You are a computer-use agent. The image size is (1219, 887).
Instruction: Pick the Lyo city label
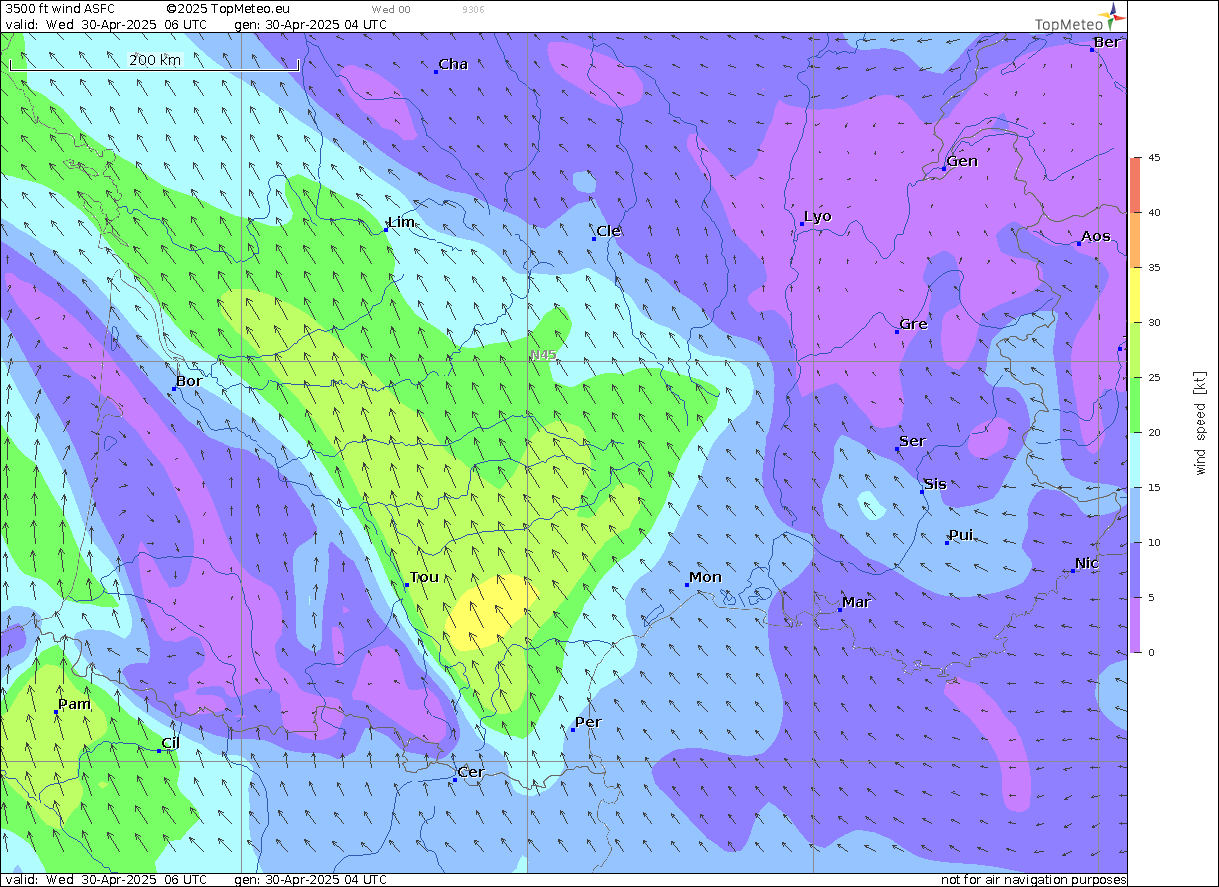(818, 217)
